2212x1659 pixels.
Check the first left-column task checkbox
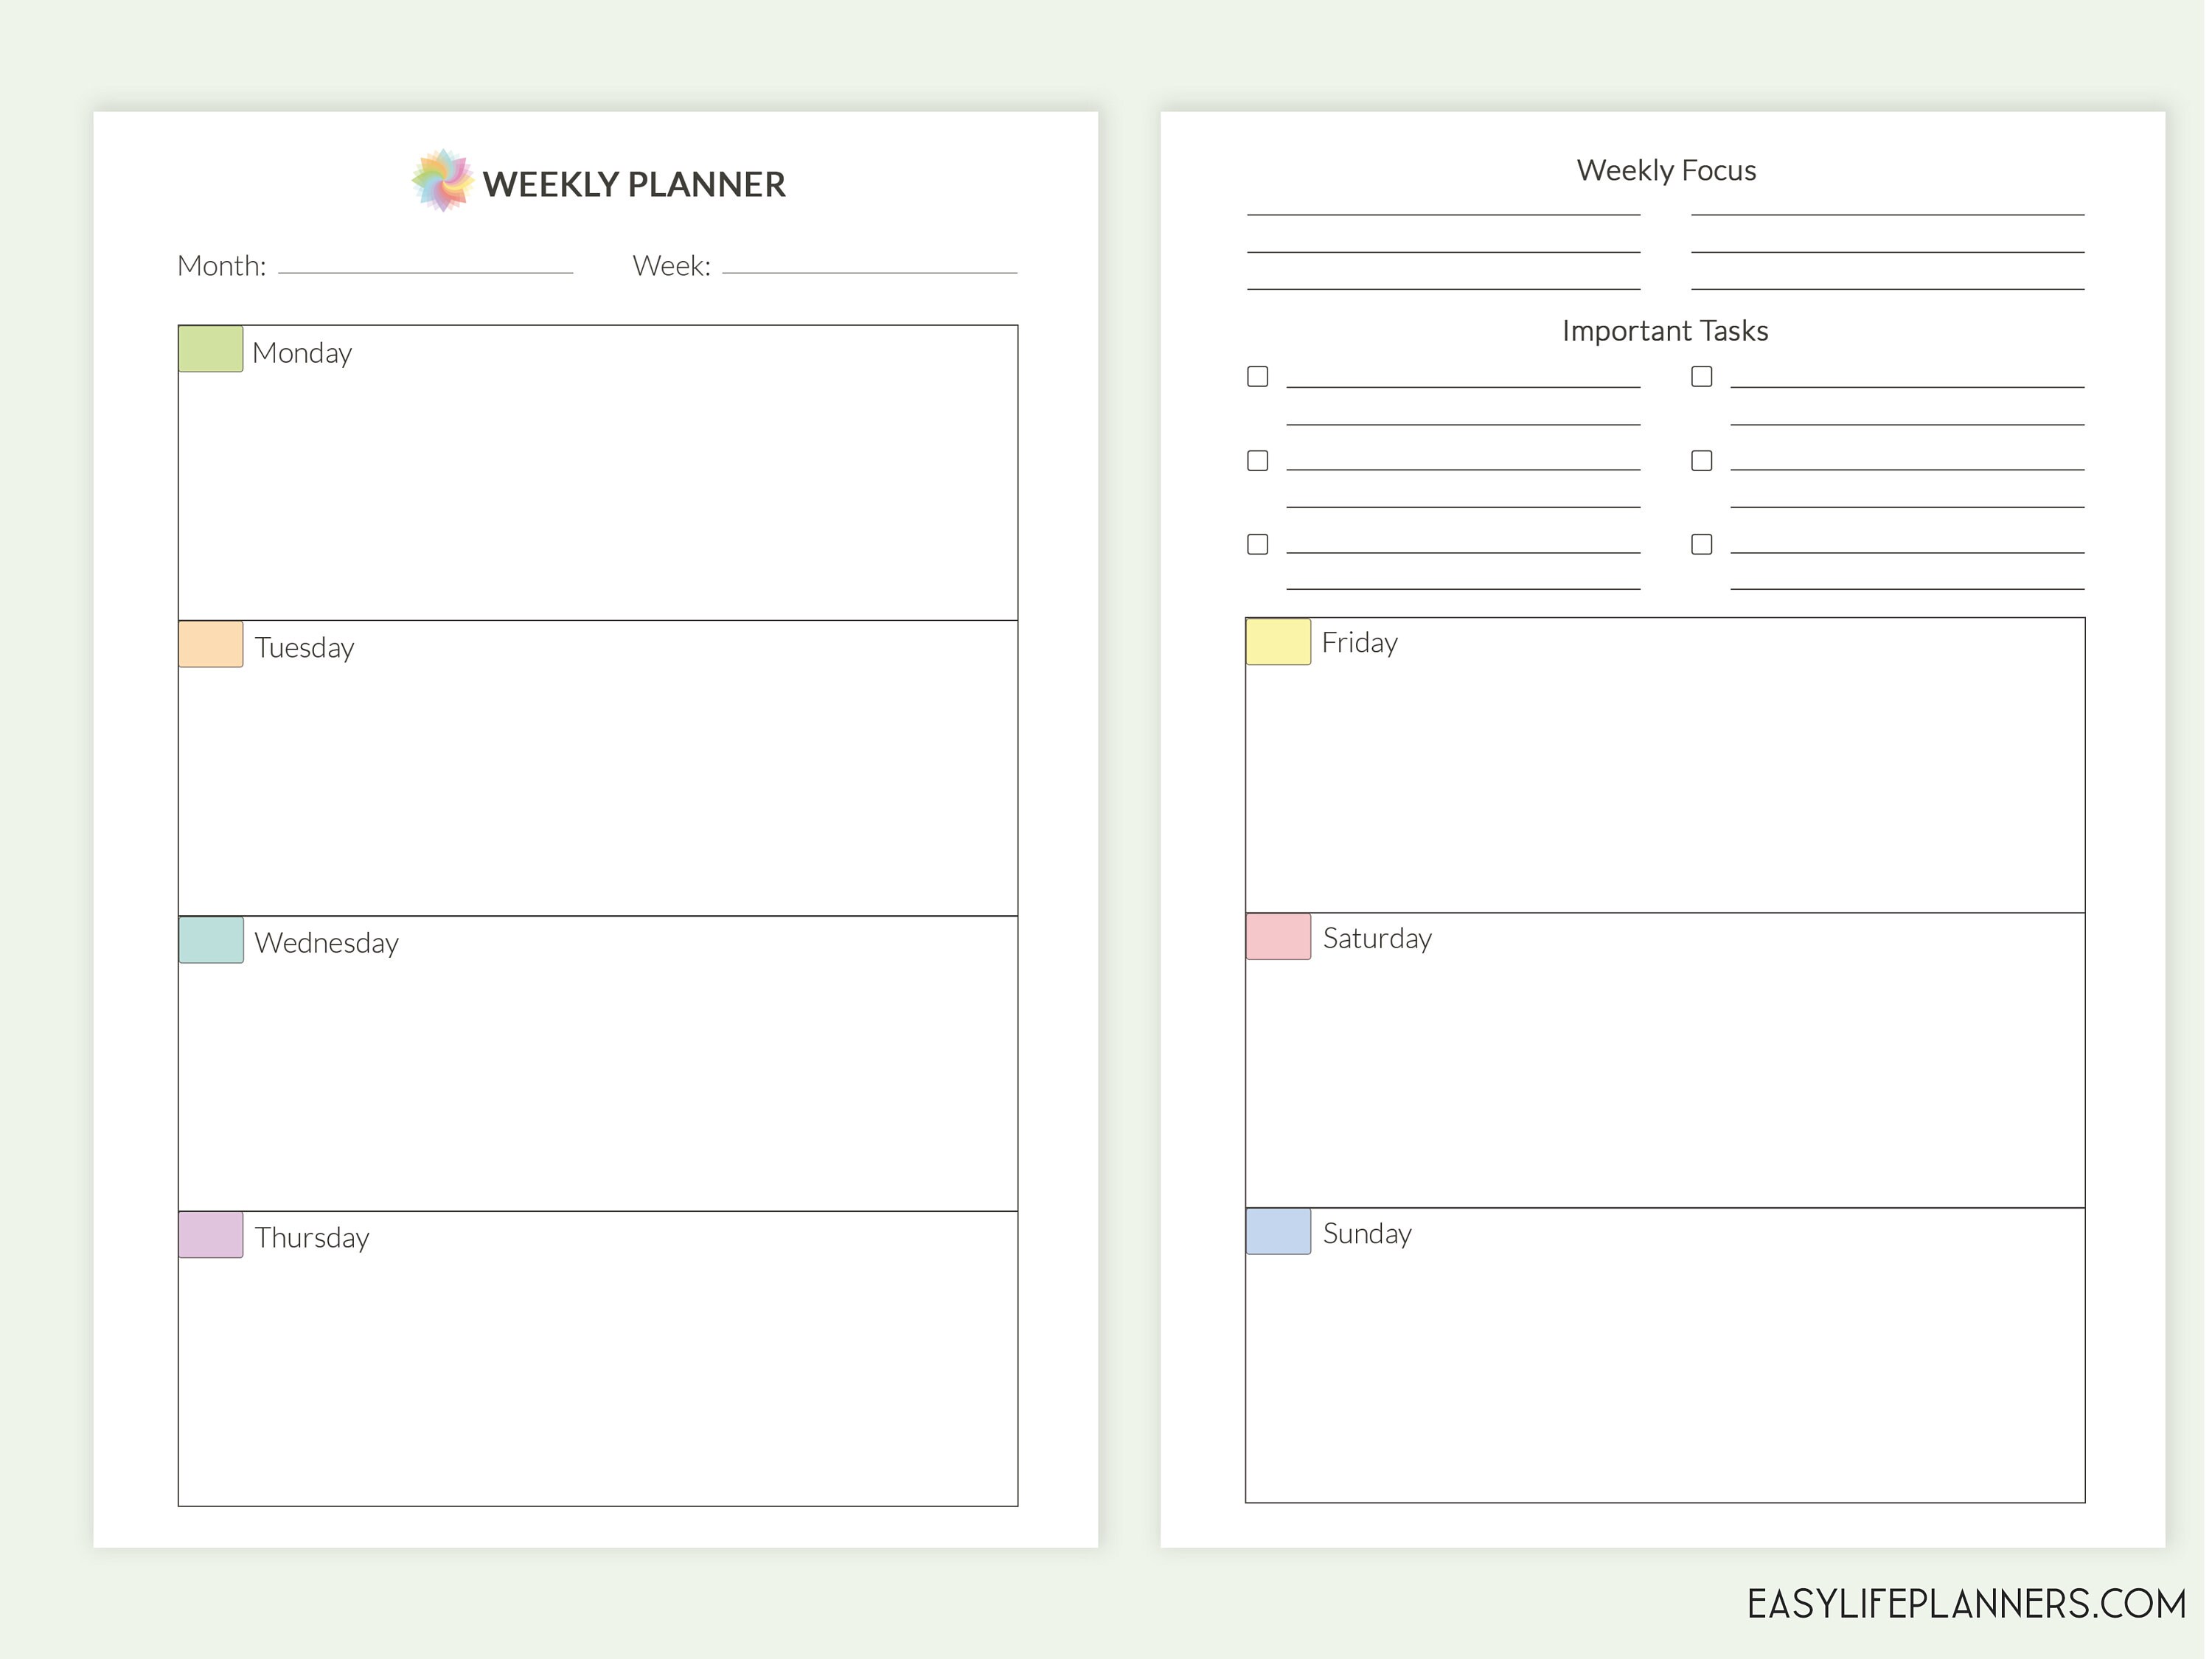(x=1258, y=377)
